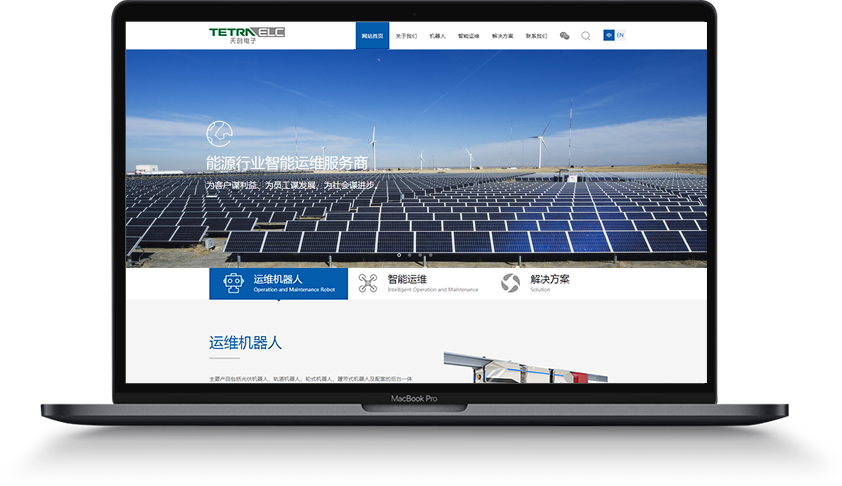The height and width of the screenshot is (486, 842).
Task: Click the drone icon for 智能运维
Action: pos(368,284)
